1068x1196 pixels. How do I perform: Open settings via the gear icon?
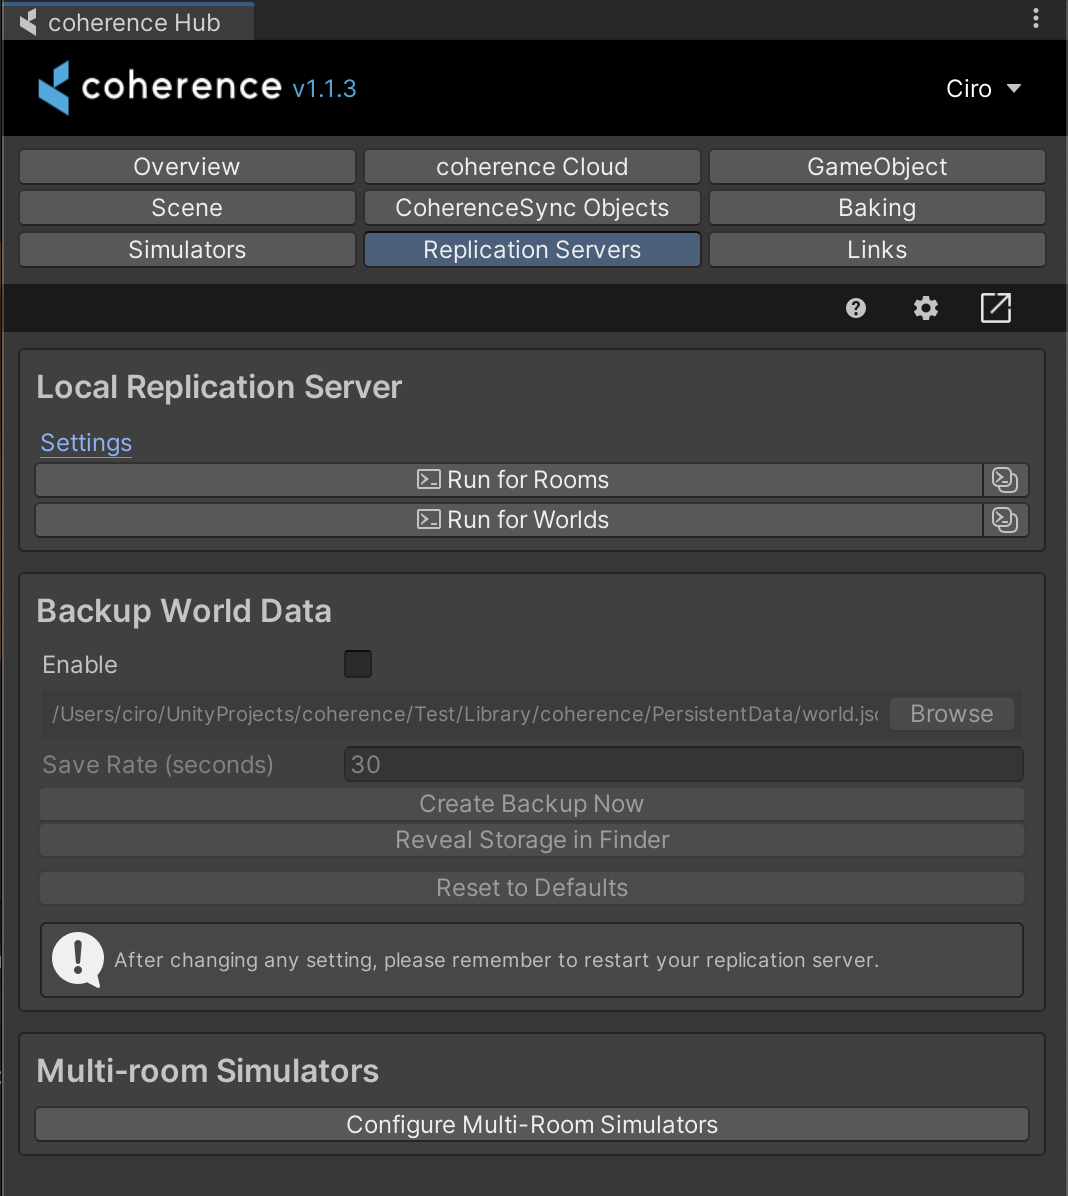pos(926,308)
